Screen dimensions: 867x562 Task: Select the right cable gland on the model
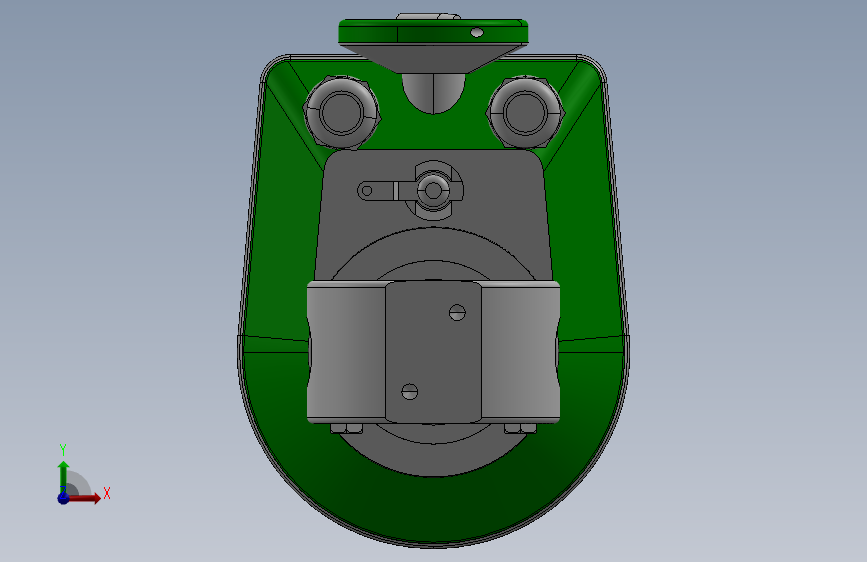tap(525, 112)
